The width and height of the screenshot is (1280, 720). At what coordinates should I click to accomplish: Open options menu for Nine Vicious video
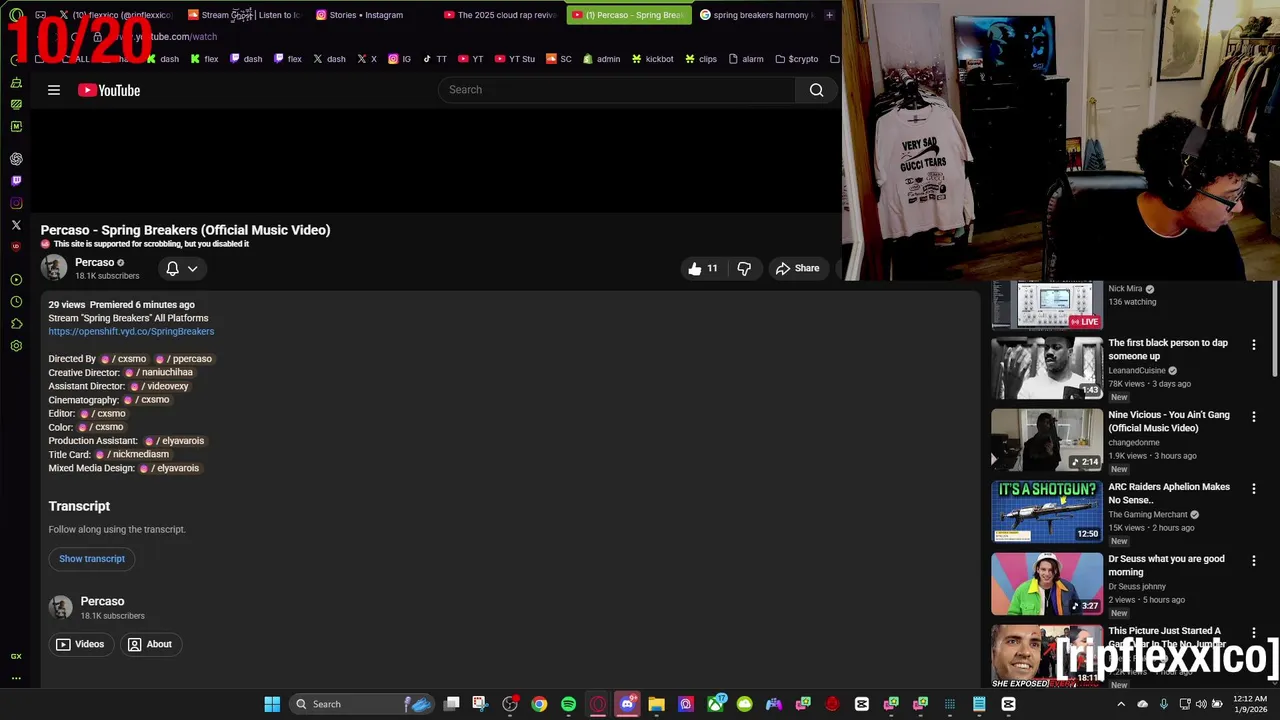point(1253,416)
